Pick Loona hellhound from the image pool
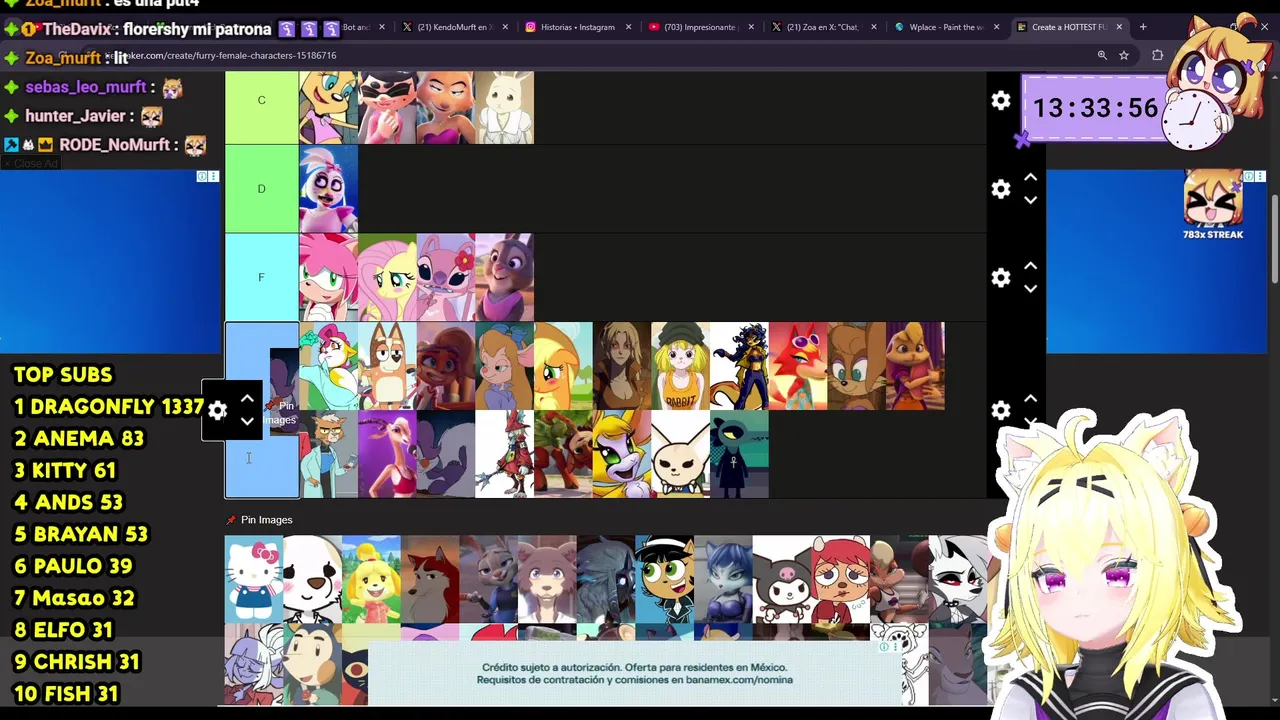The width and height of the screenshot is (1280, 720). point(958,579)
